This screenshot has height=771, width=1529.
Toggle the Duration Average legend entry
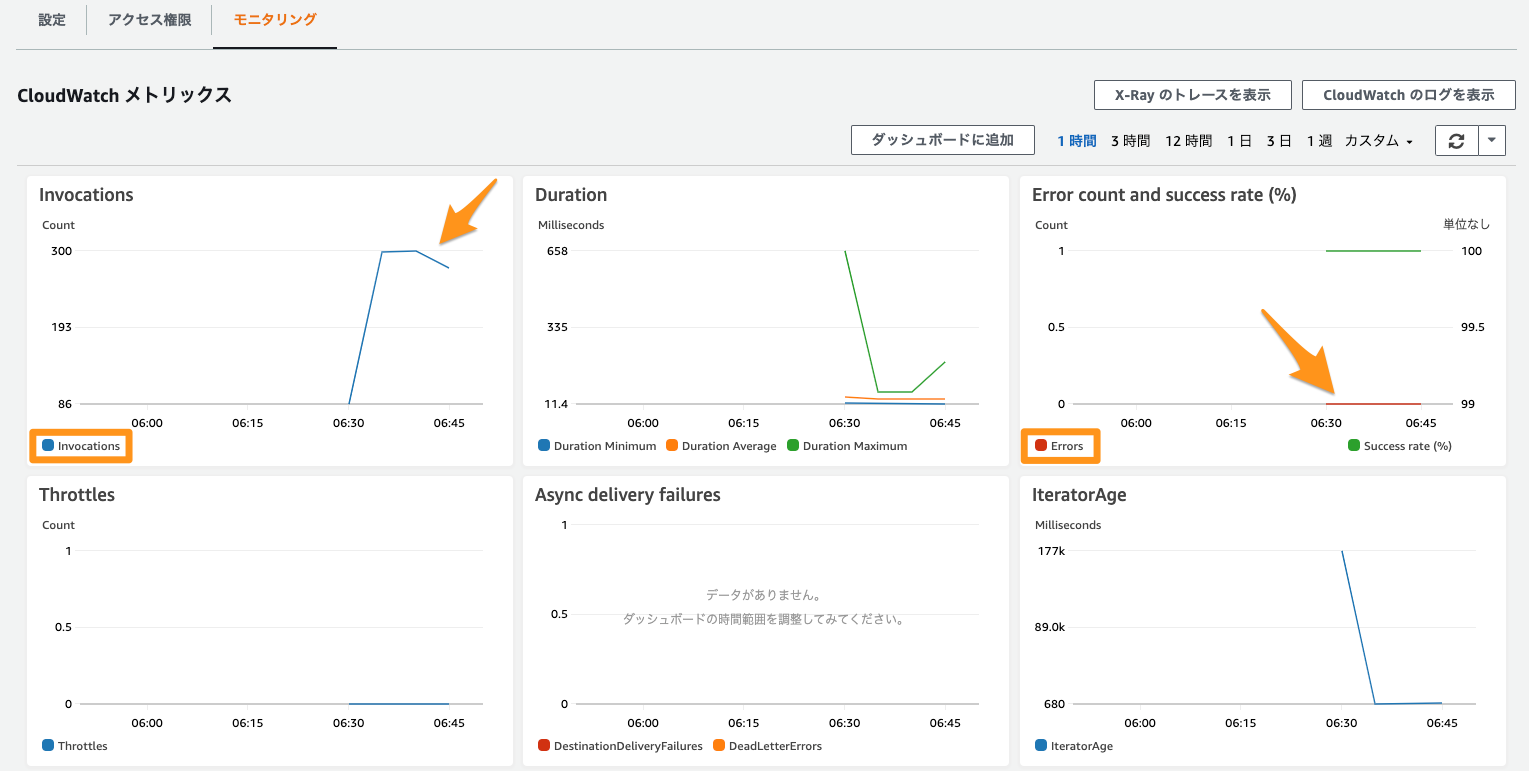click(x=721, y=446)
